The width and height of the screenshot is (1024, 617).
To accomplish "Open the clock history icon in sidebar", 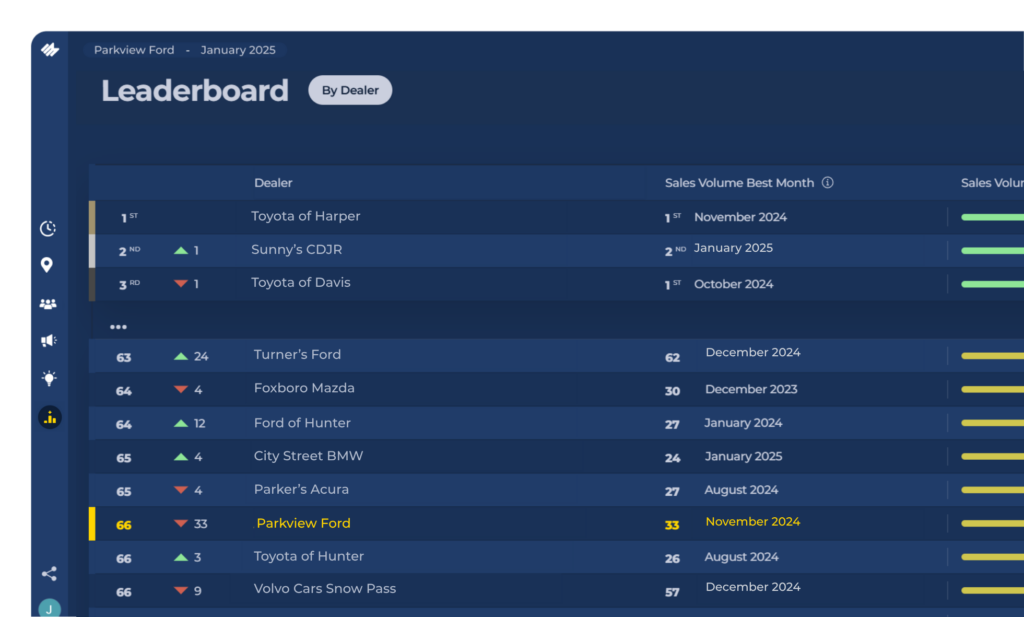I will pos(48,229).
